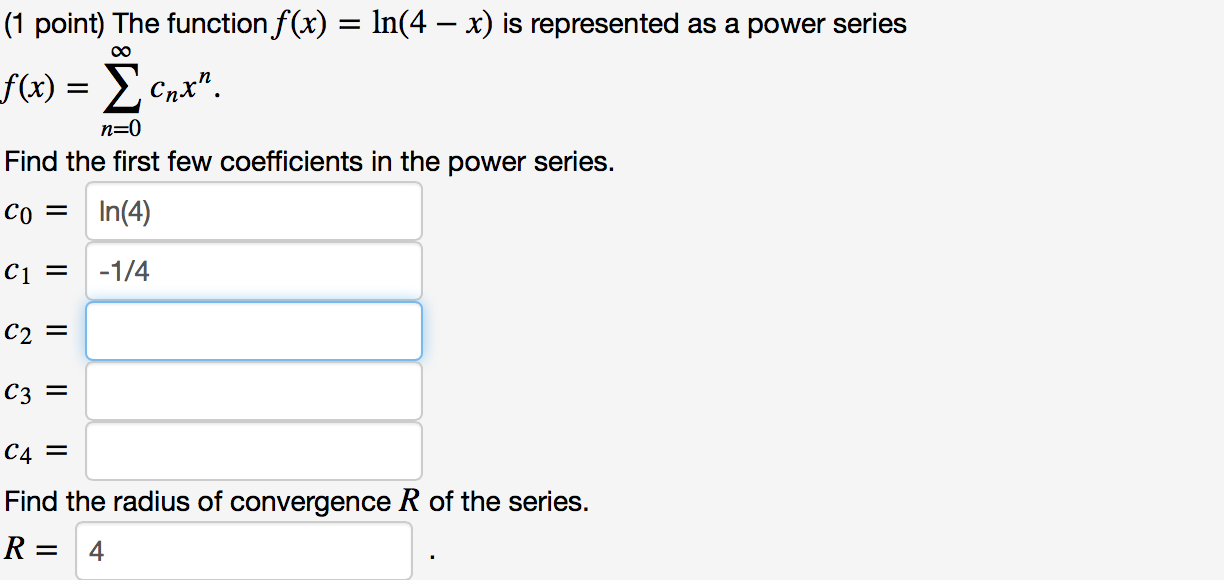
Task: Click the blank c4 answer field
Action: pyautogui.click(x=253, y=450)
